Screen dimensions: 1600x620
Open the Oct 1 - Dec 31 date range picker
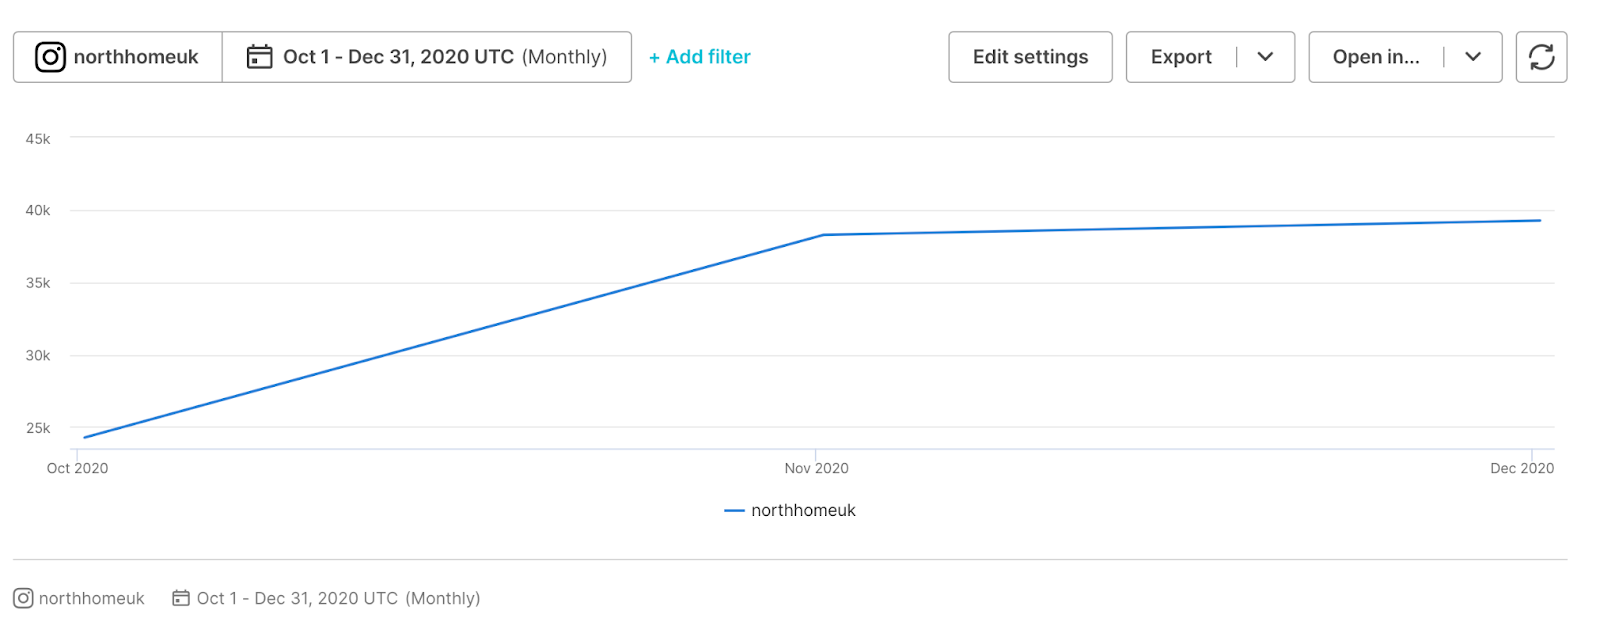pos(395,56)
